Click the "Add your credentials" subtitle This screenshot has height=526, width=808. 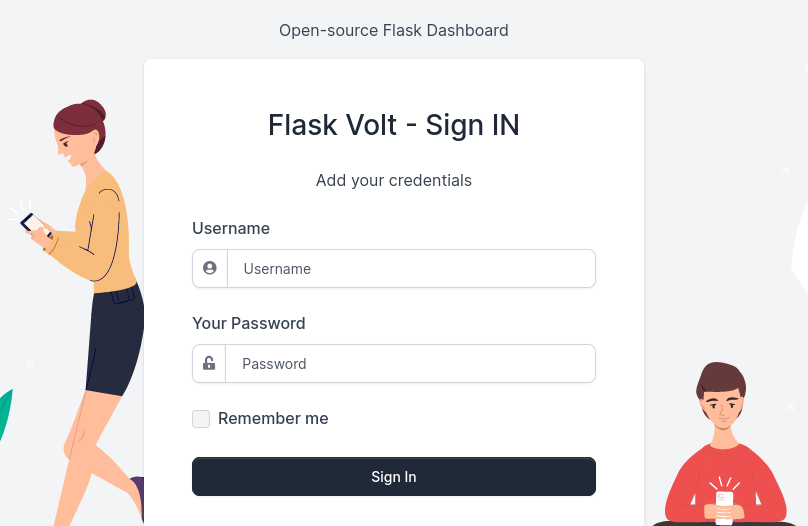[394, 180]
